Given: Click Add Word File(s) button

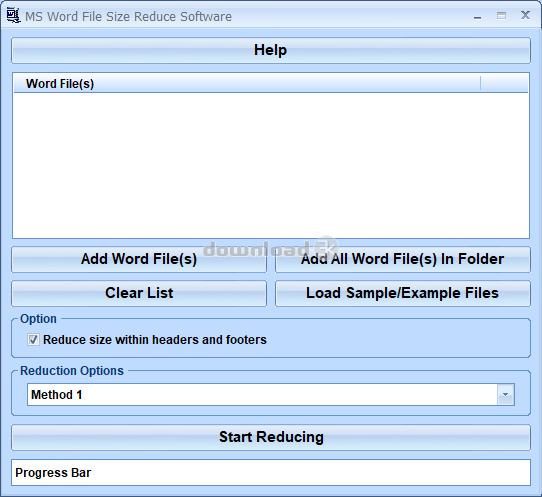Looking at the screenshot, I should (139, 259).
